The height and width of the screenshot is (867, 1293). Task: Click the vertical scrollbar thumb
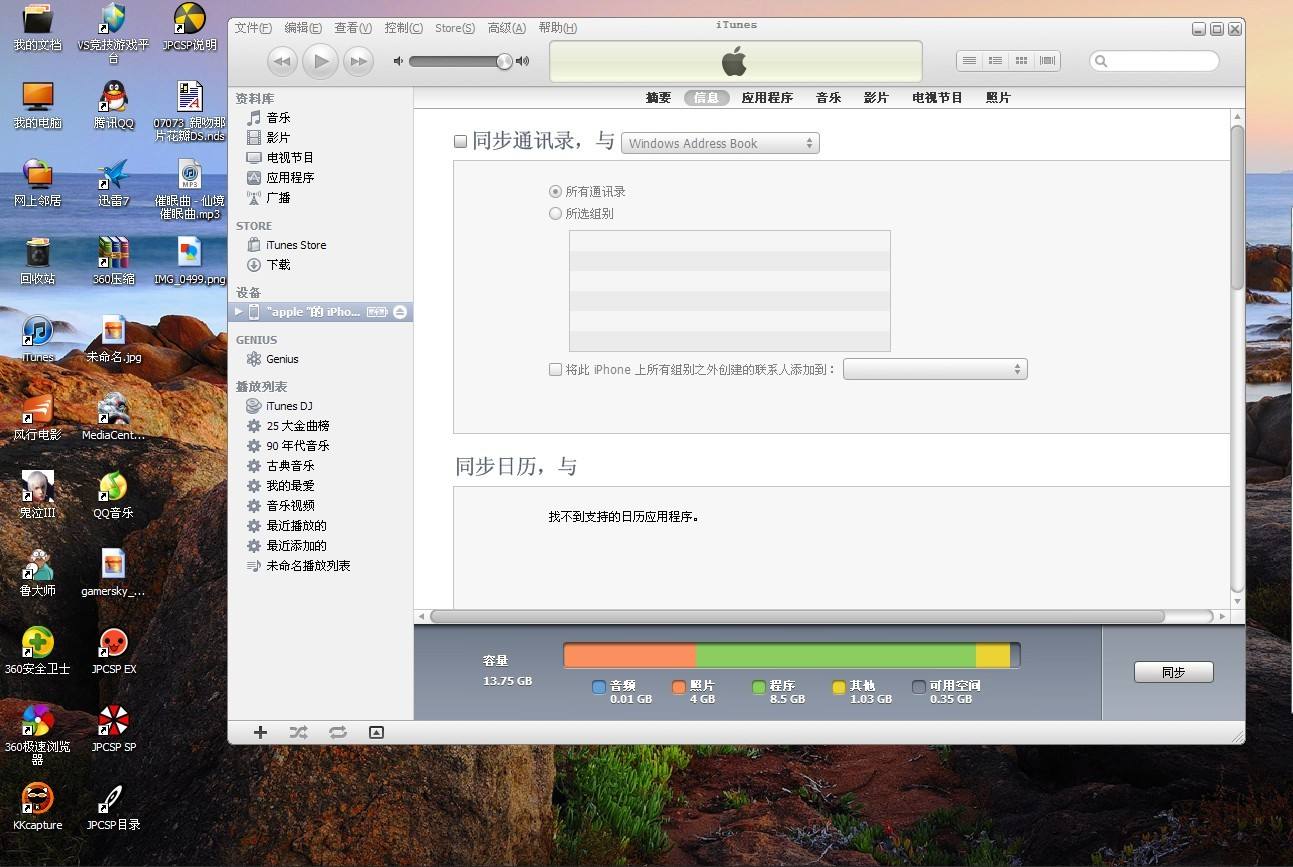1237,208
